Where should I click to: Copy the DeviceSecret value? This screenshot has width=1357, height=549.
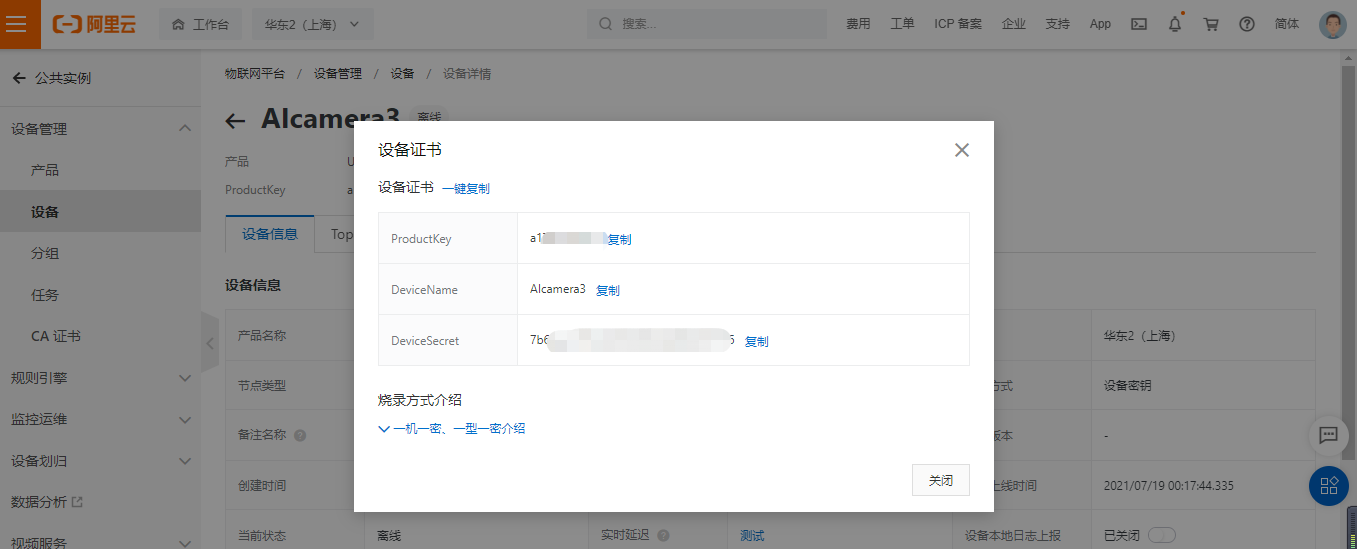(x=757, y=341)
